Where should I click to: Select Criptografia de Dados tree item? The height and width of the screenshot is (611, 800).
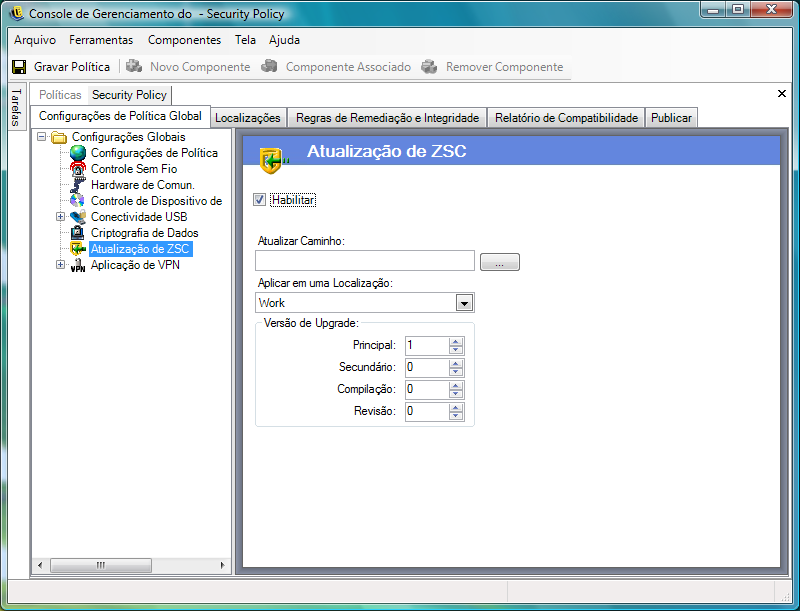[x=145, y=233]
